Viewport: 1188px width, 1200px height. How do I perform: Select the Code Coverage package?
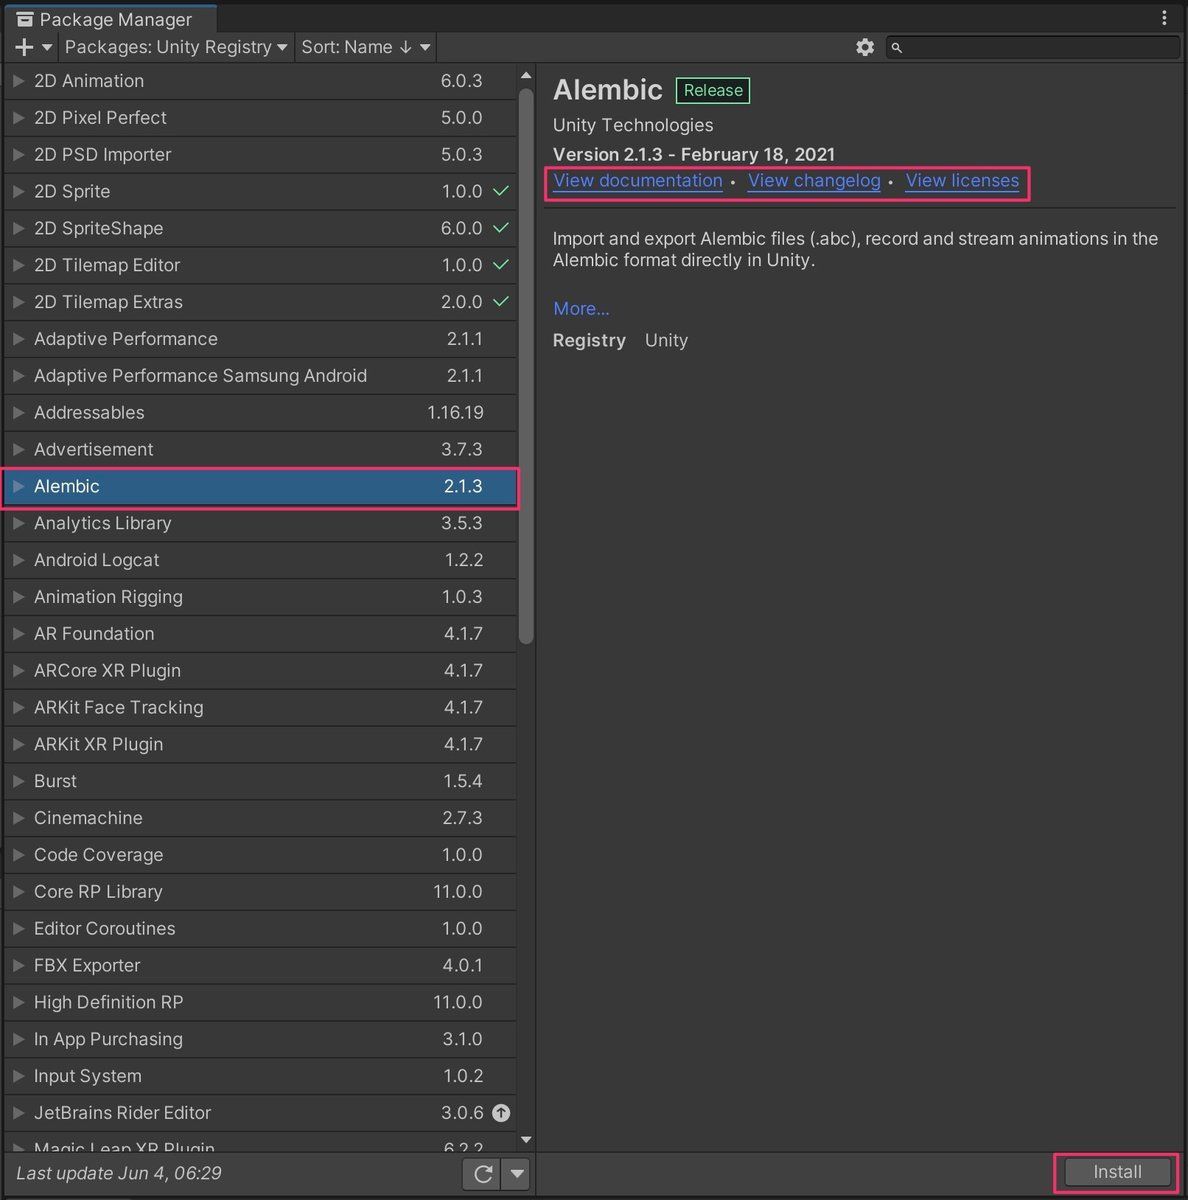point(260,855)
